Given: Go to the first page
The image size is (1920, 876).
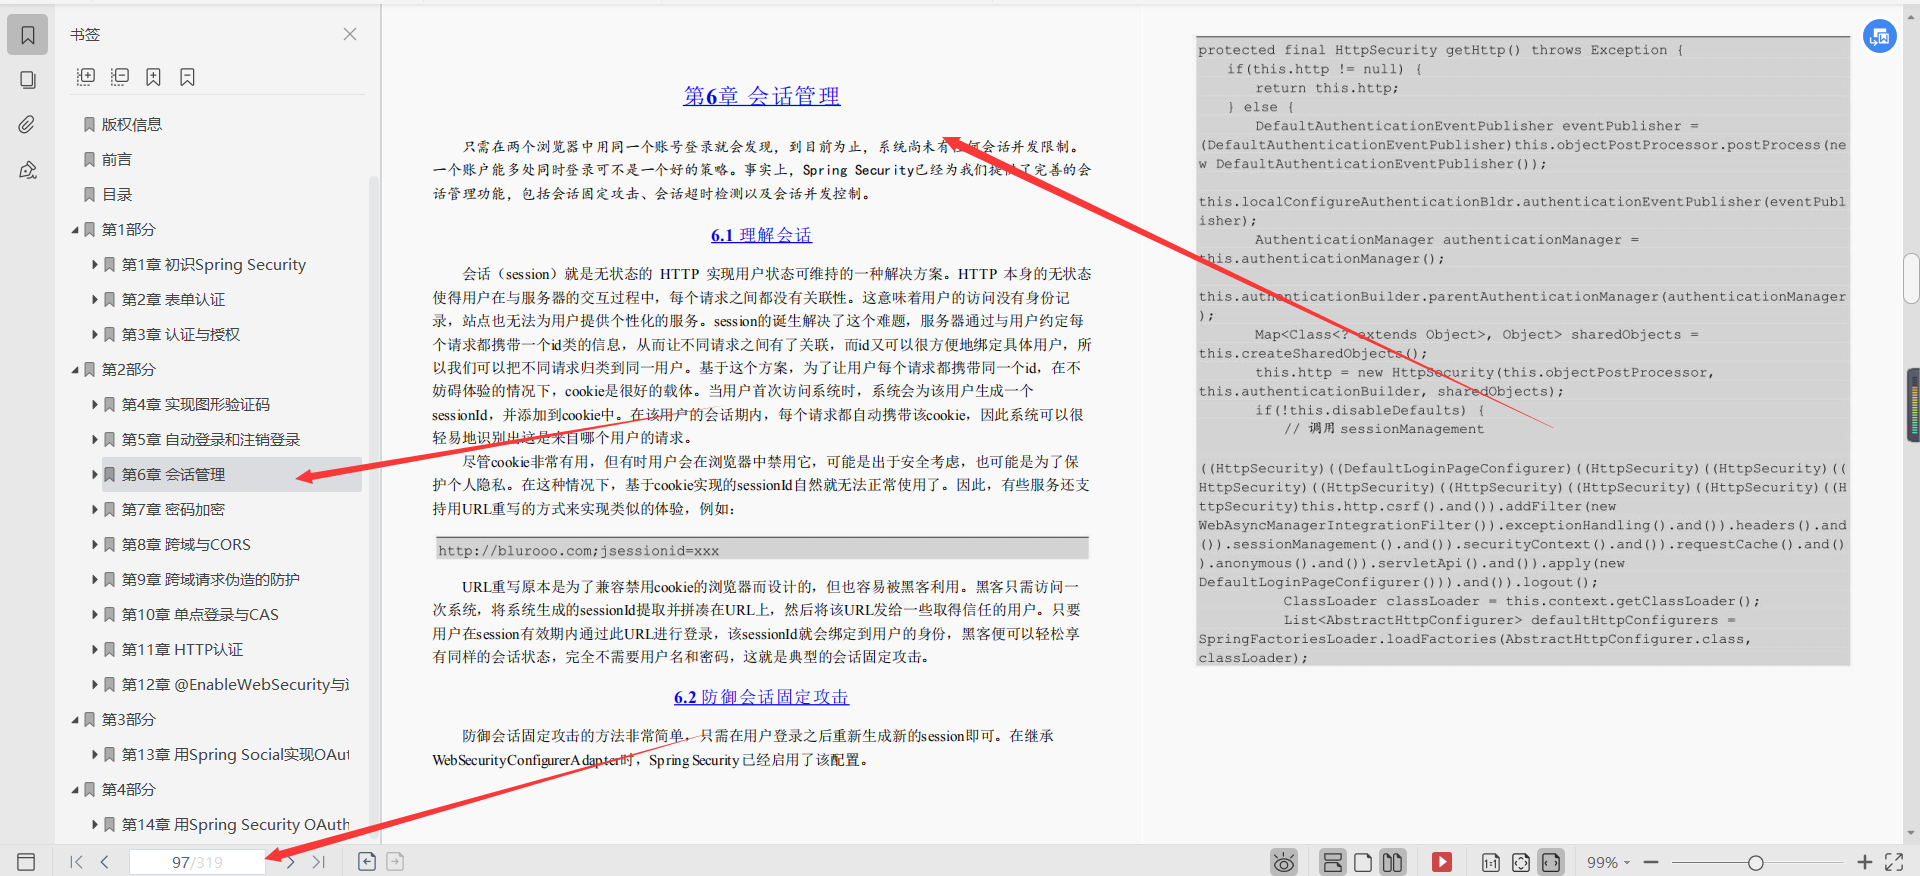Looking at the screenshot, I should (76, 862).
